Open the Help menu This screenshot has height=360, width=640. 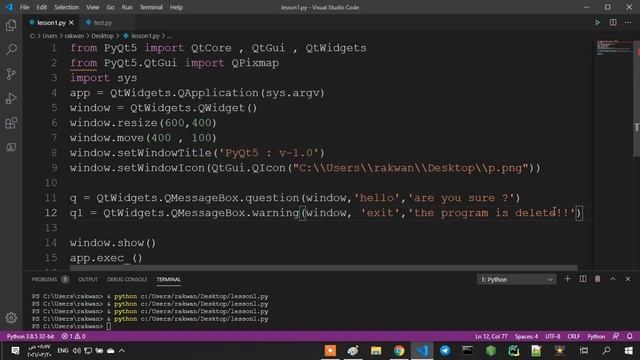point(176,7)
